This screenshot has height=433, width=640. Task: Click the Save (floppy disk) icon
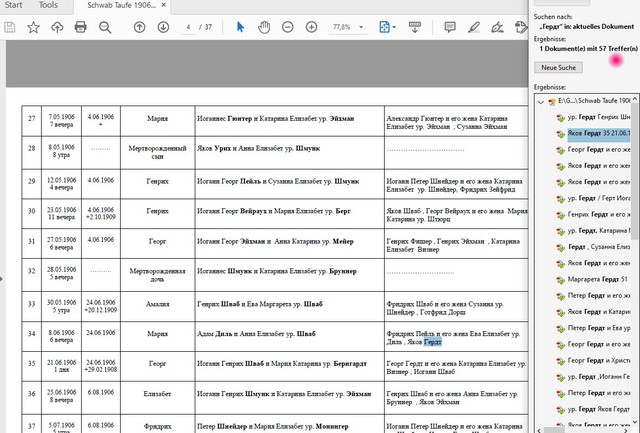10,27
